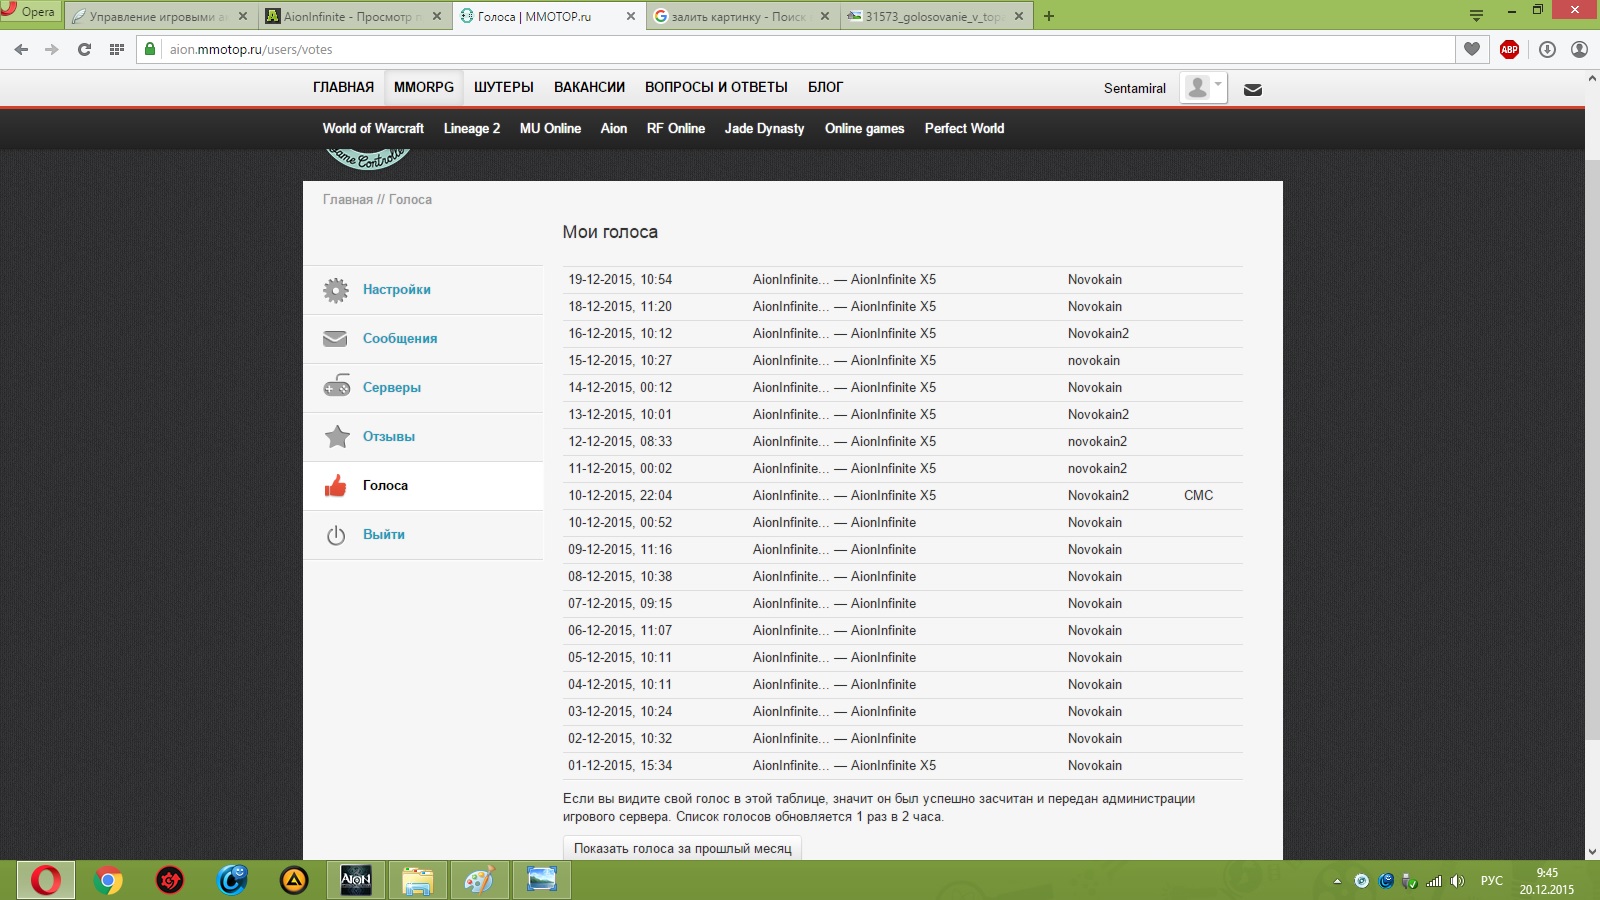Log out via Выйти link

(x=384, y=534)
